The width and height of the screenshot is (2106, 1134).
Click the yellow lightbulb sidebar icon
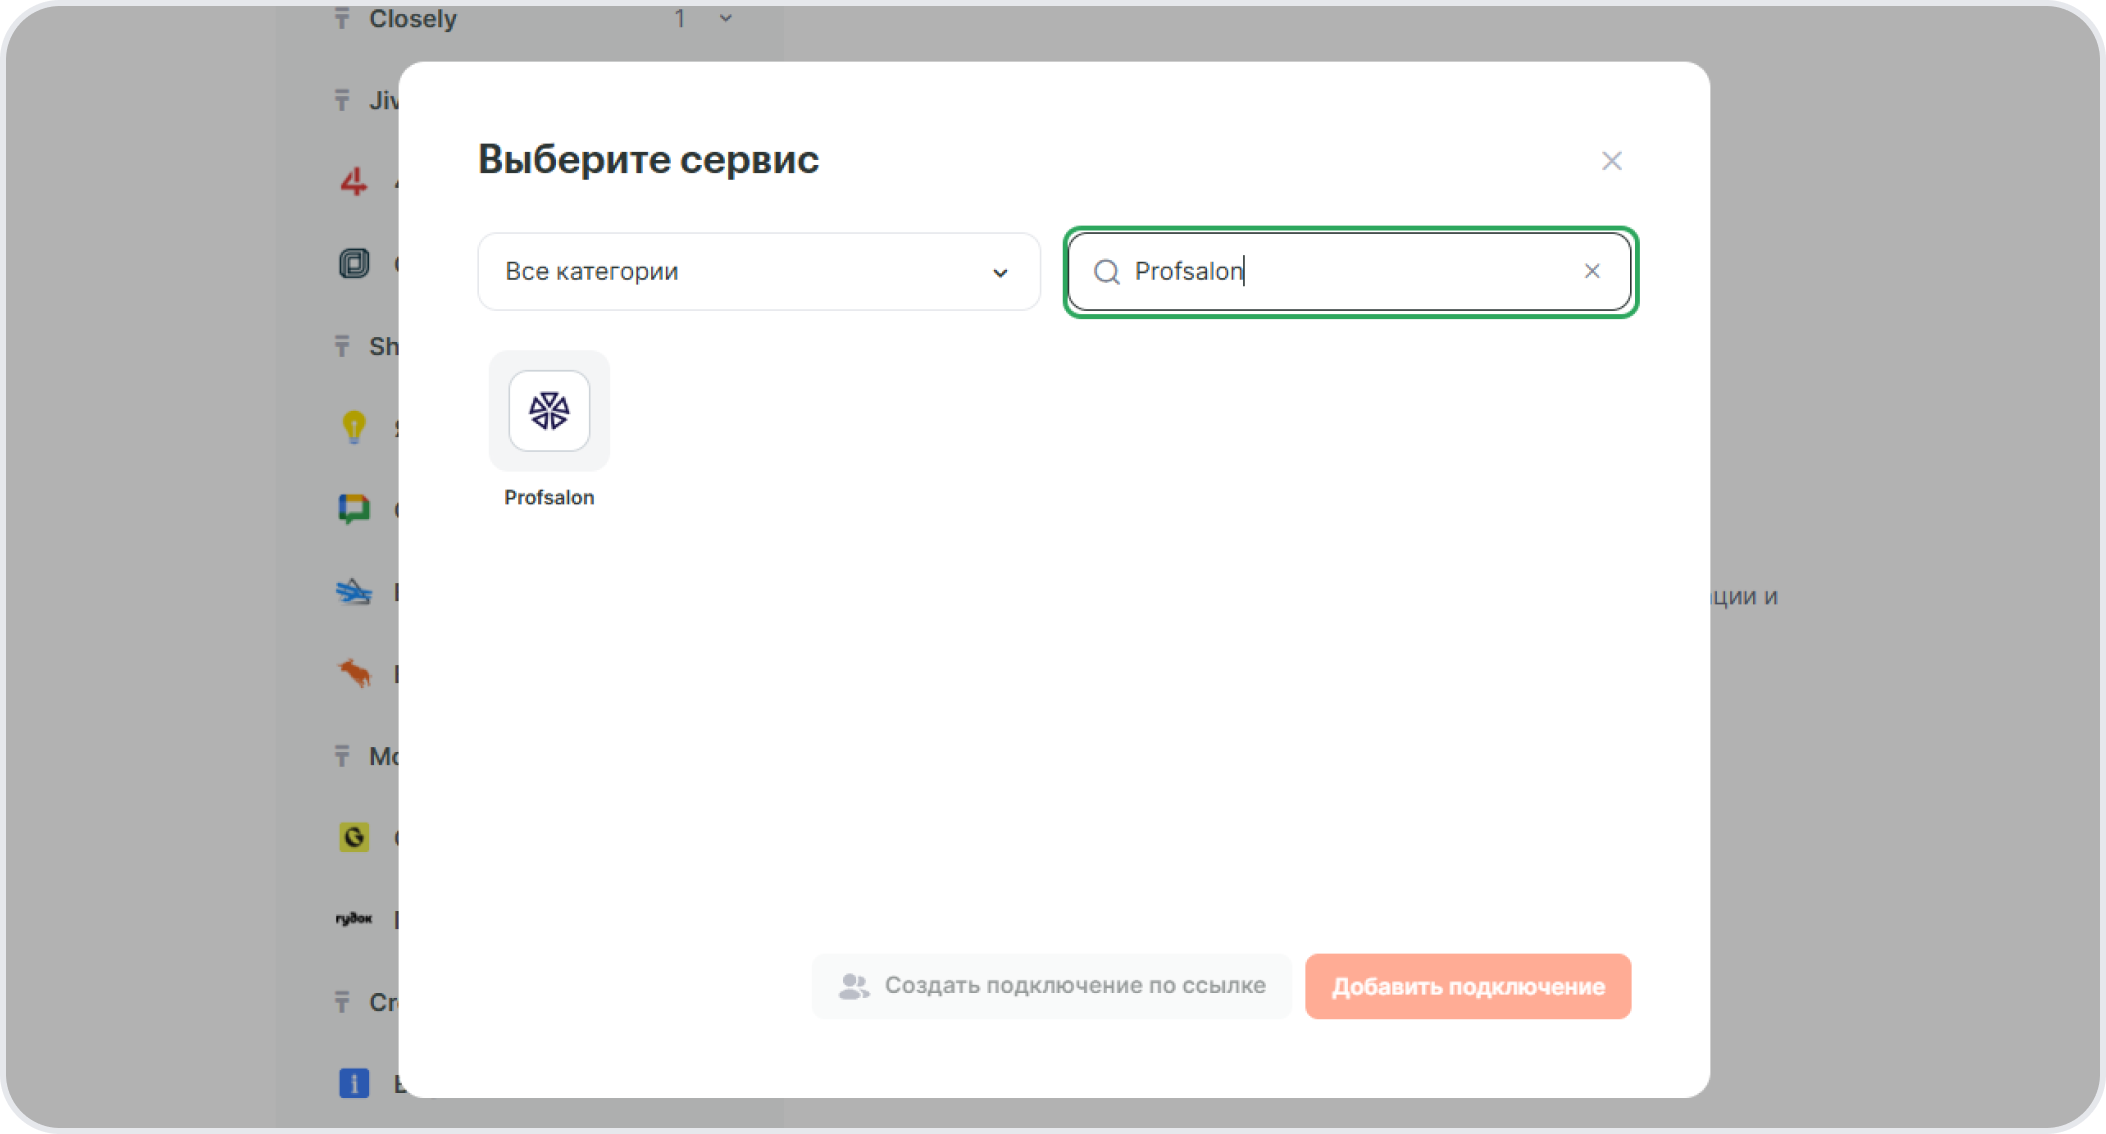click(353, 427)
